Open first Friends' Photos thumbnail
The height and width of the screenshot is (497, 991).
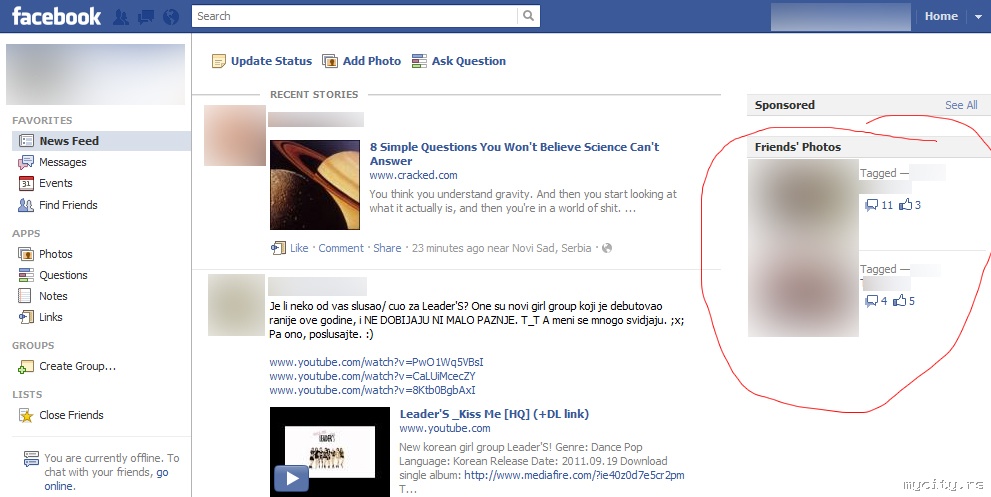[803, 202]
